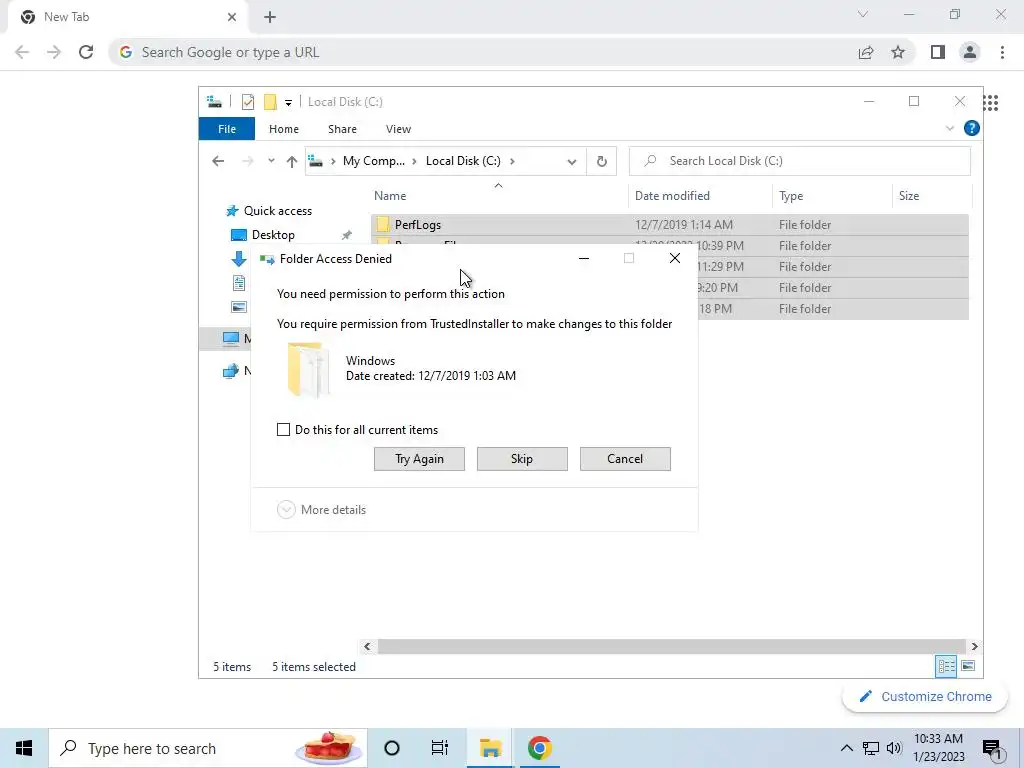The height and width of the screenshot is (768, 1024).
Task: Expand More details in the dialog
Action: [x=321, y=509]
